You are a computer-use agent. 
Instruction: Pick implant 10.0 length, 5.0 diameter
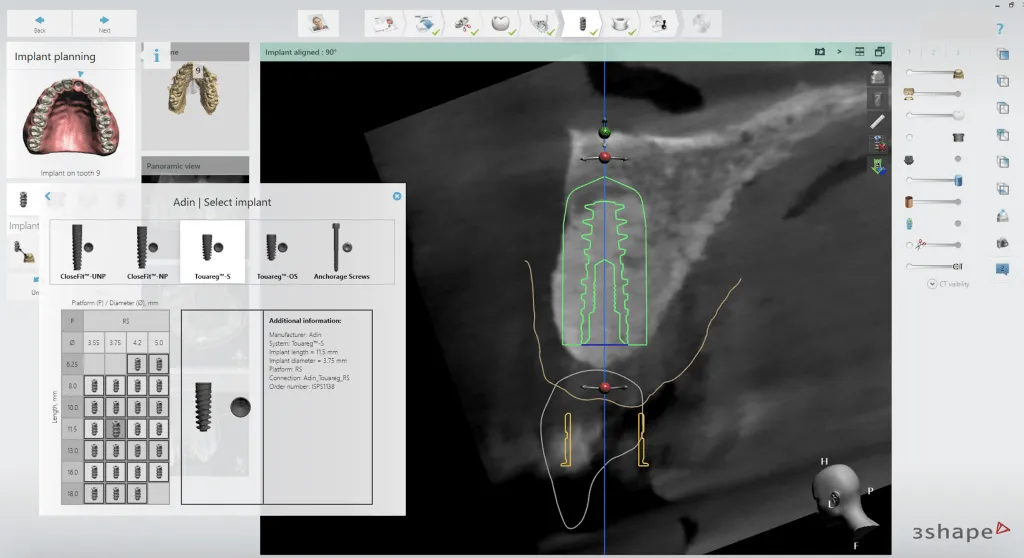(159, 407)
